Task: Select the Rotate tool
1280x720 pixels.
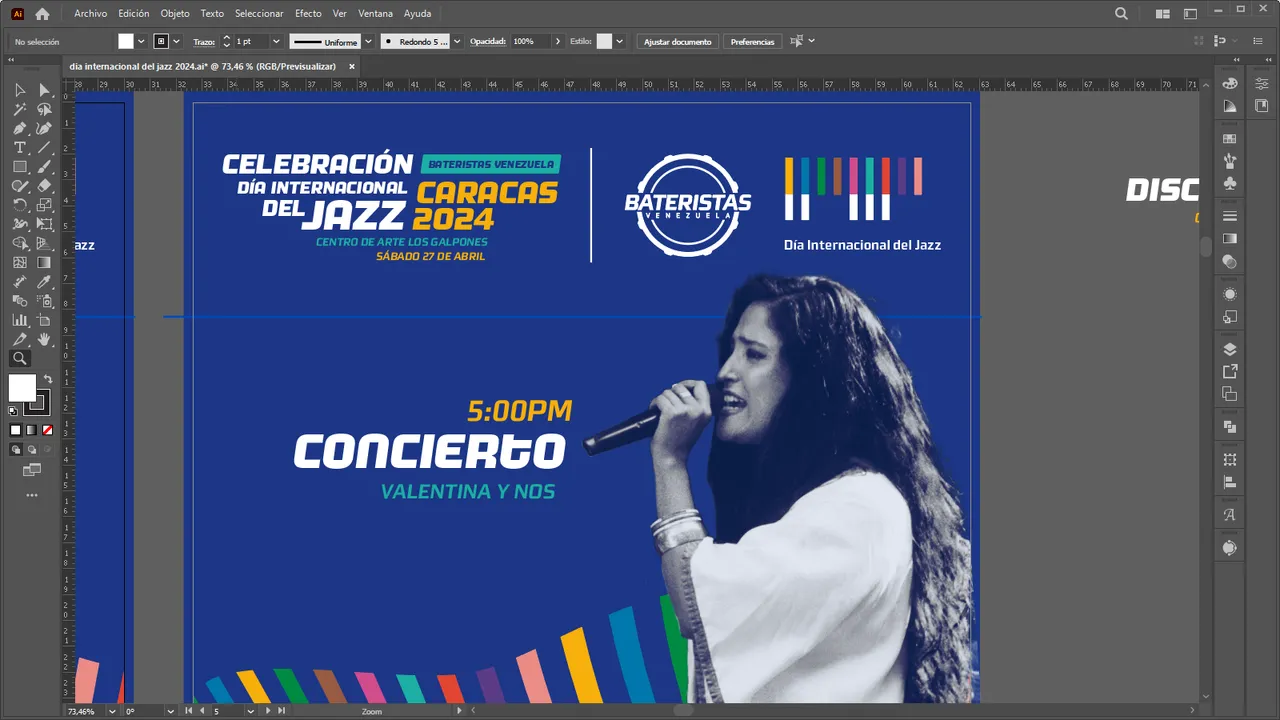Action: click(x=20, y=205)
